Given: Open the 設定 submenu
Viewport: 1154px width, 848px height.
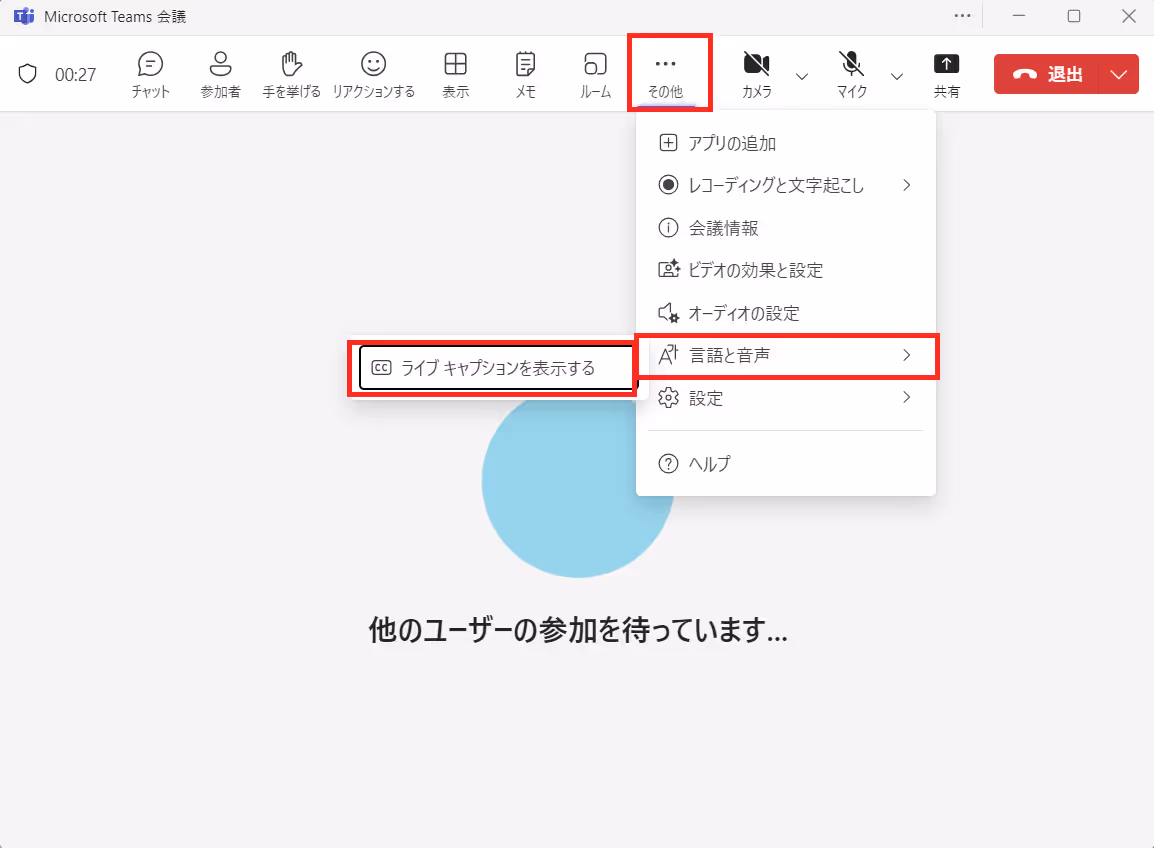Looking at the screenshot, I should [786, 398].
